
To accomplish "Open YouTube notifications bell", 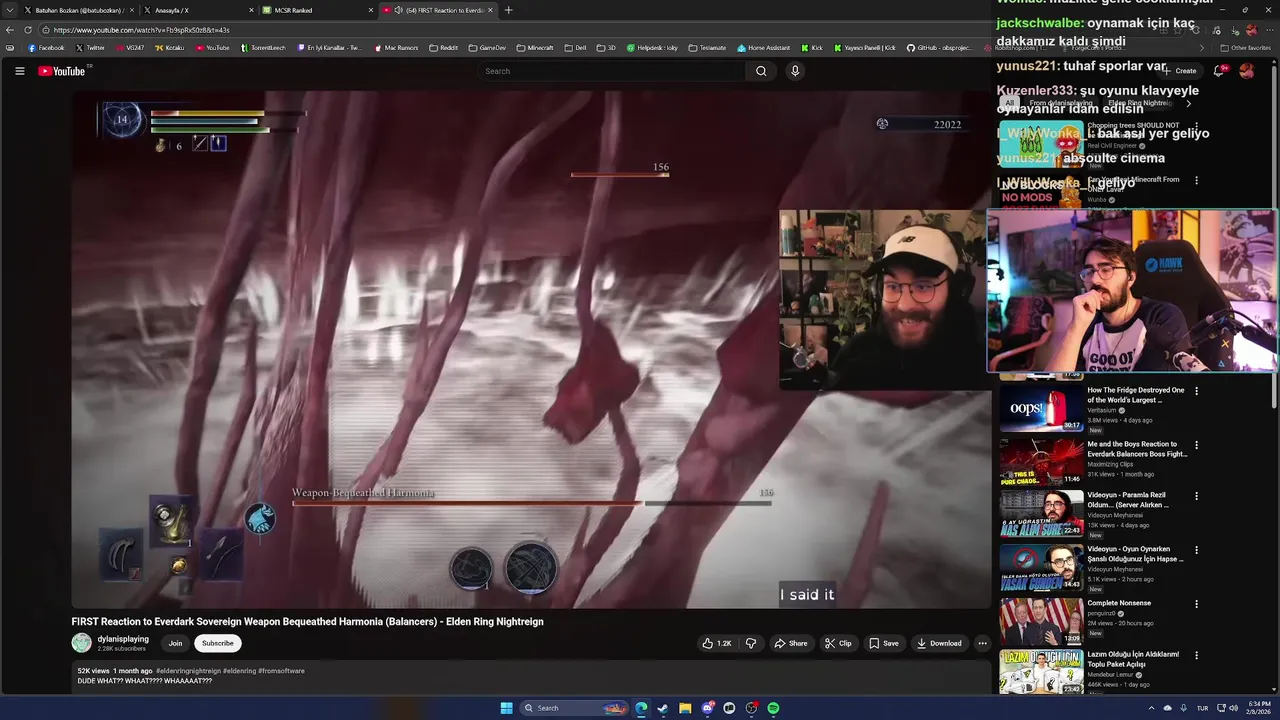I will click(1218, 71).
